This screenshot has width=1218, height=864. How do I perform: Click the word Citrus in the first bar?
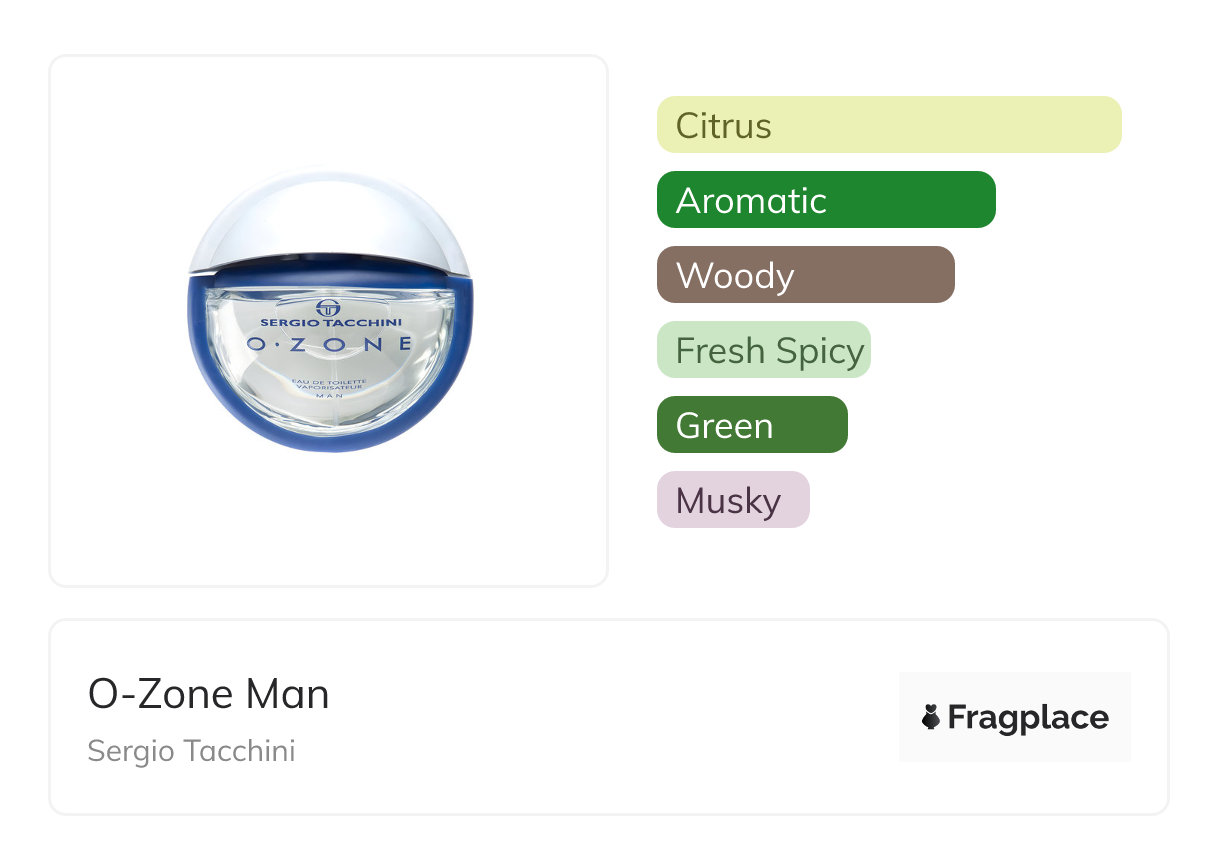tap(724, 126)
